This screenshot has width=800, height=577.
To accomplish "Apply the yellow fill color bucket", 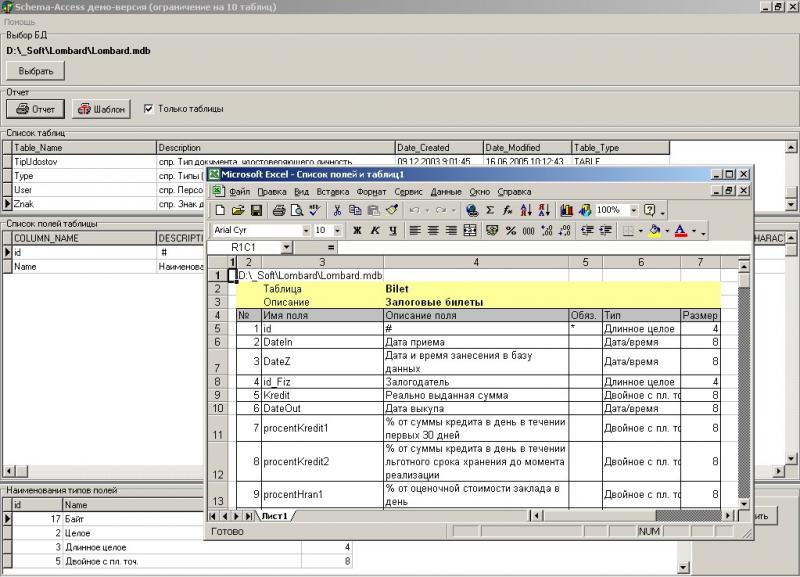I will [x=655, y=231].
